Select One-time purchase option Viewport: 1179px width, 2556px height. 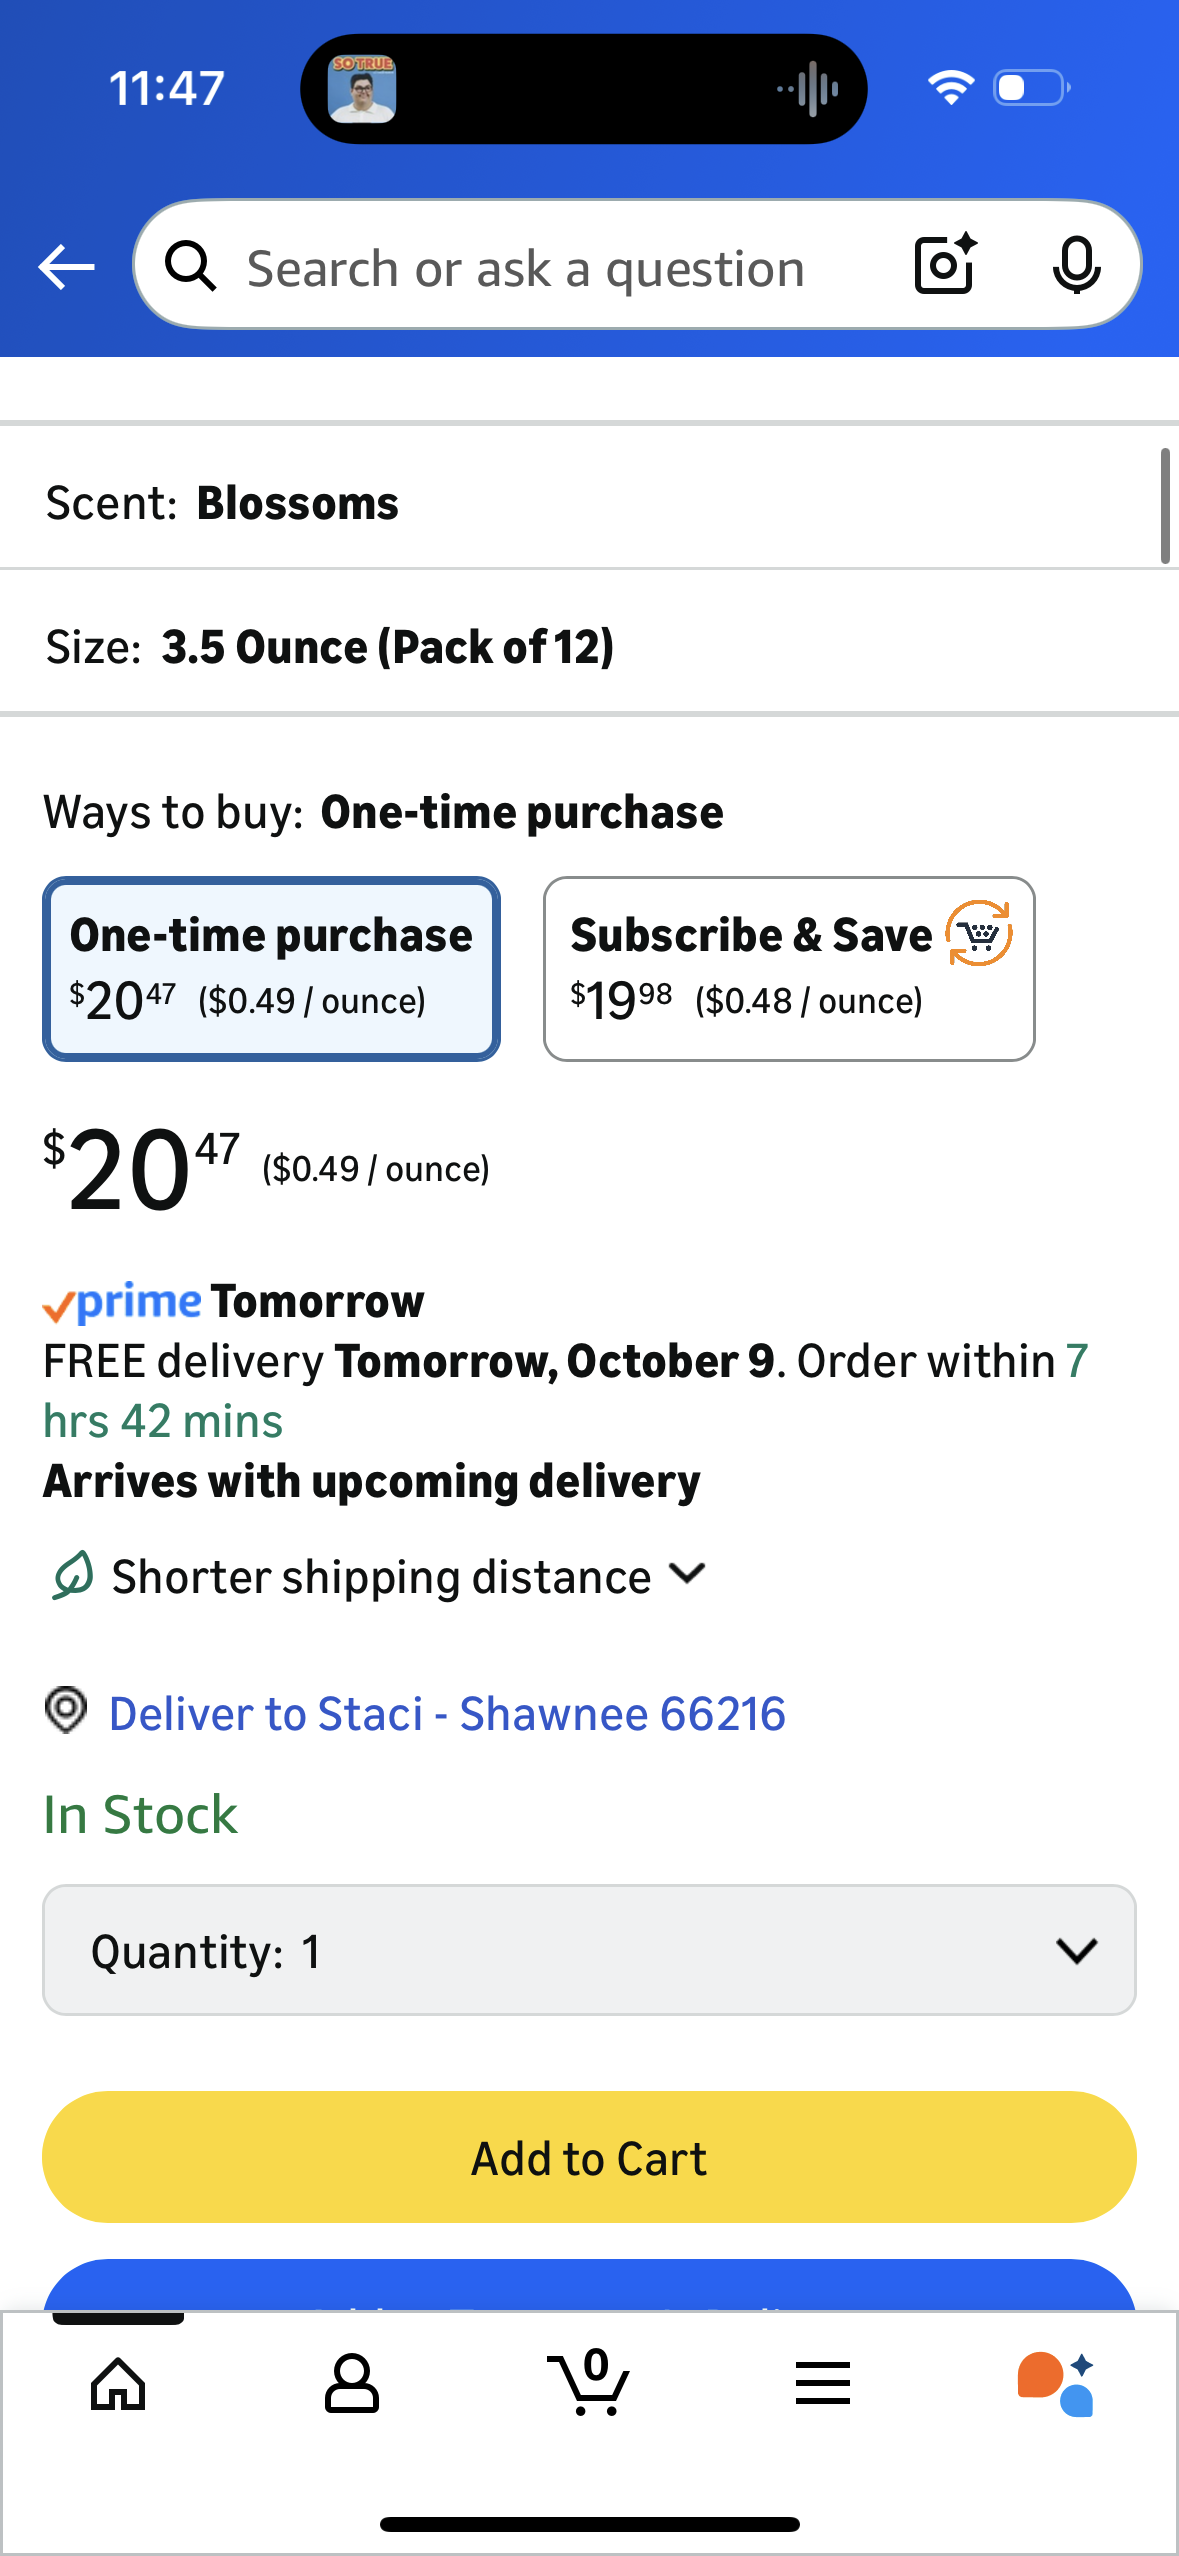pyautogui.click(x=271, y=968)
